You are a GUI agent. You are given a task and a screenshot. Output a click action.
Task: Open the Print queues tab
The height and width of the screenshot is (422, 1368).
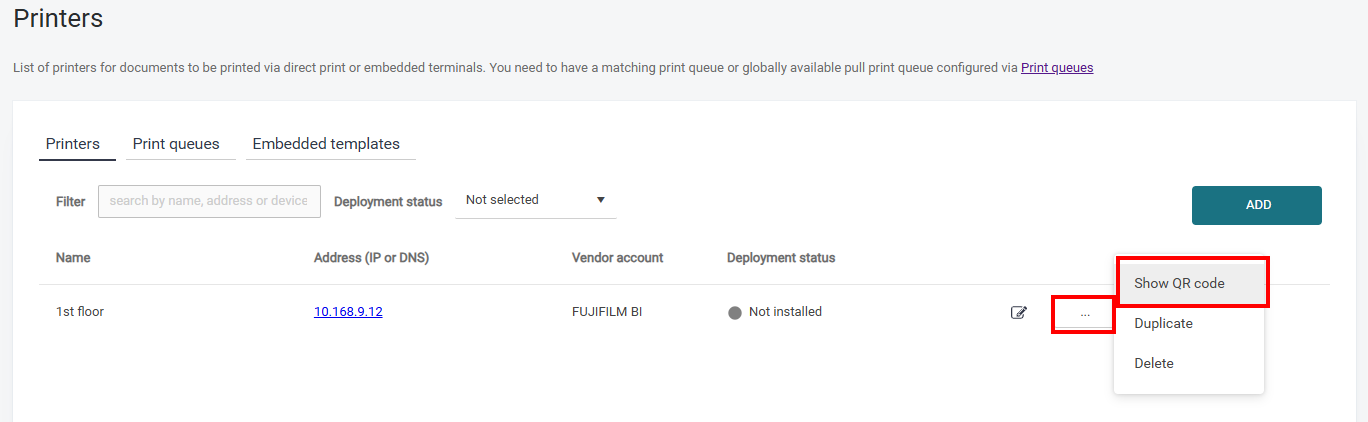pyautogui.click(x=176, y=144)
